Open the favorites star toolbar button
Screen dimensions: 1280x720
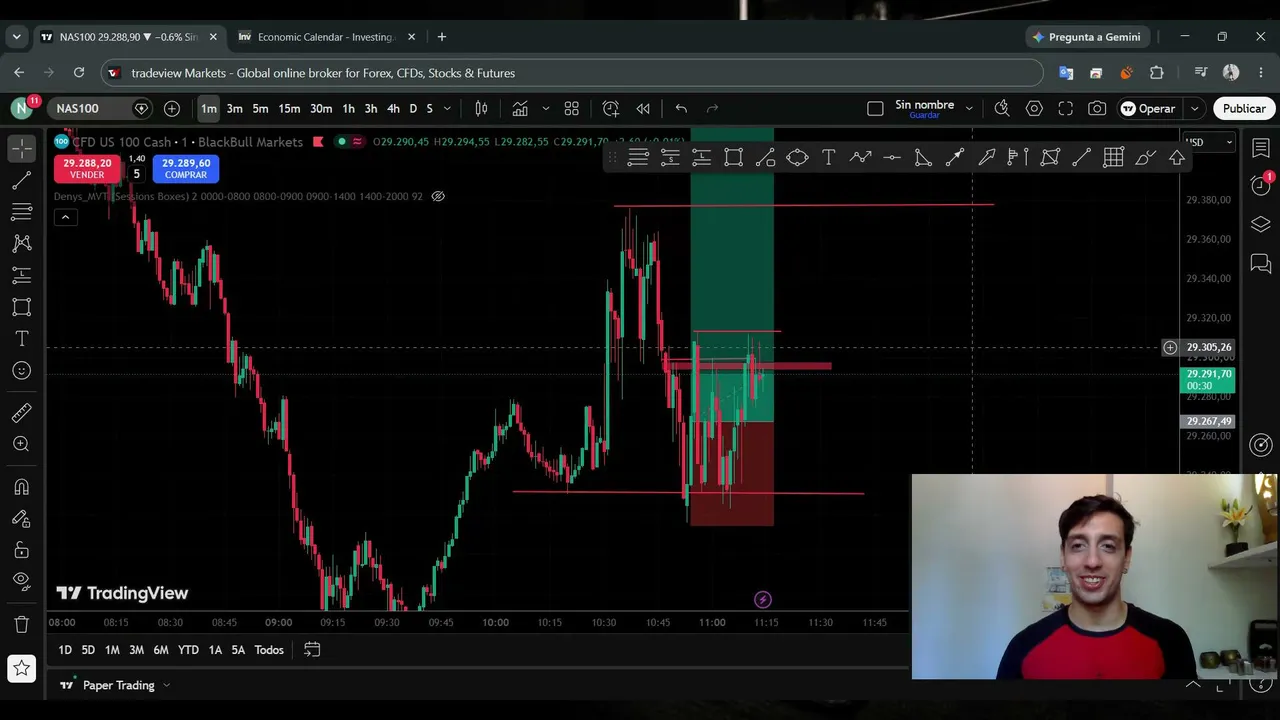pyautogui.click(x=21, y=668)
